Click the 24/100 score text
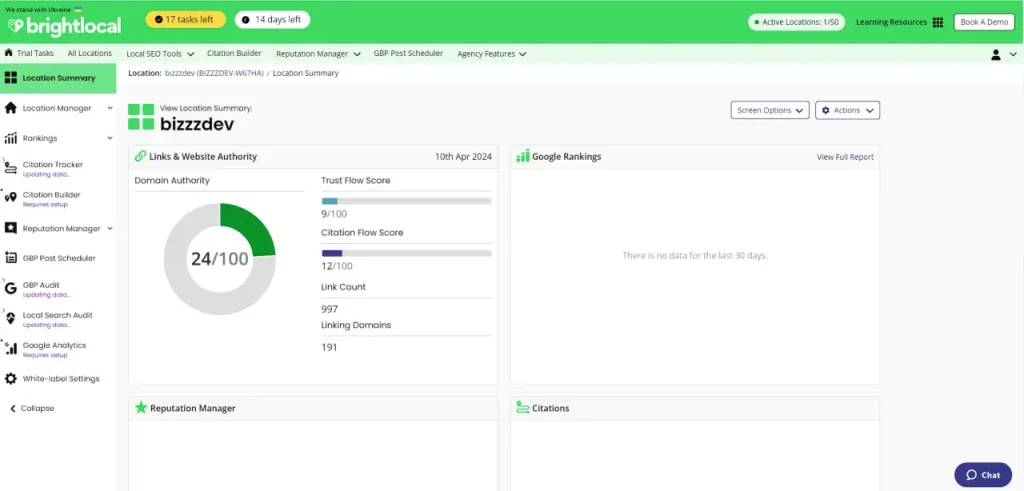The height and width of the screenshot is (491, 1024). [x=219, y=259]
